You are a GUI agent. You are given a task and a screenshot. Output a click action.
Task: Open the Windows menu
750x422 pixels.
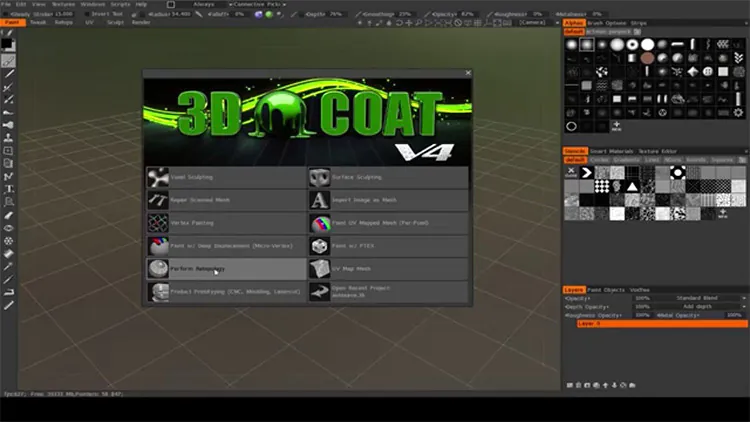coord(93,4)
